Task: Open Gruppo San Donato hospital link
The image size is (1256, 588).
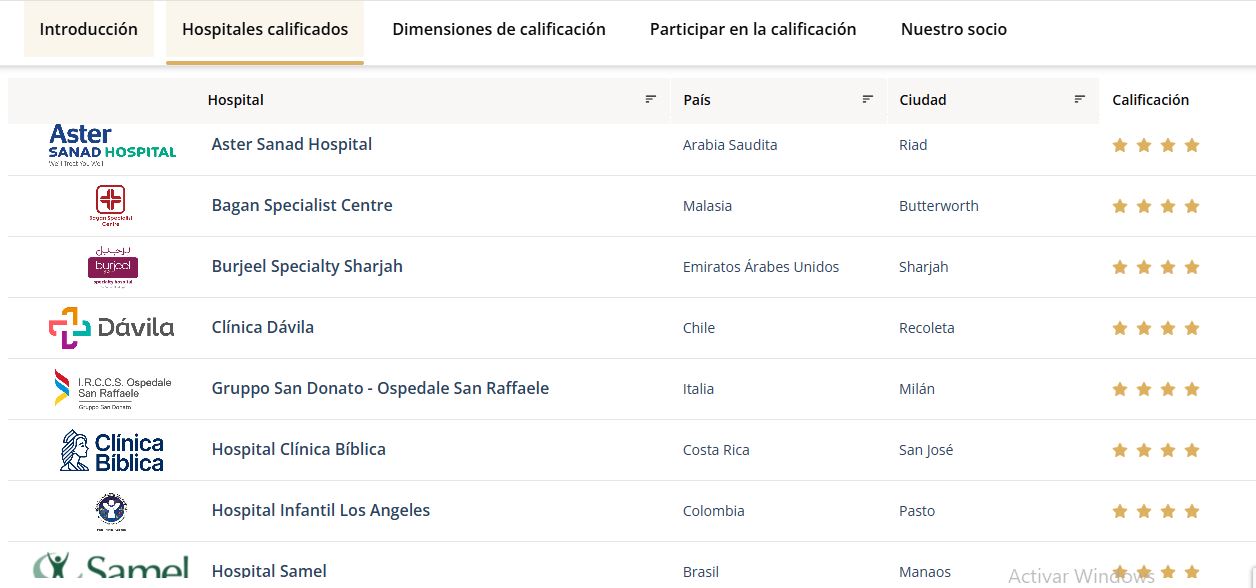Action: pyautogui.click(x=380, y=388)
